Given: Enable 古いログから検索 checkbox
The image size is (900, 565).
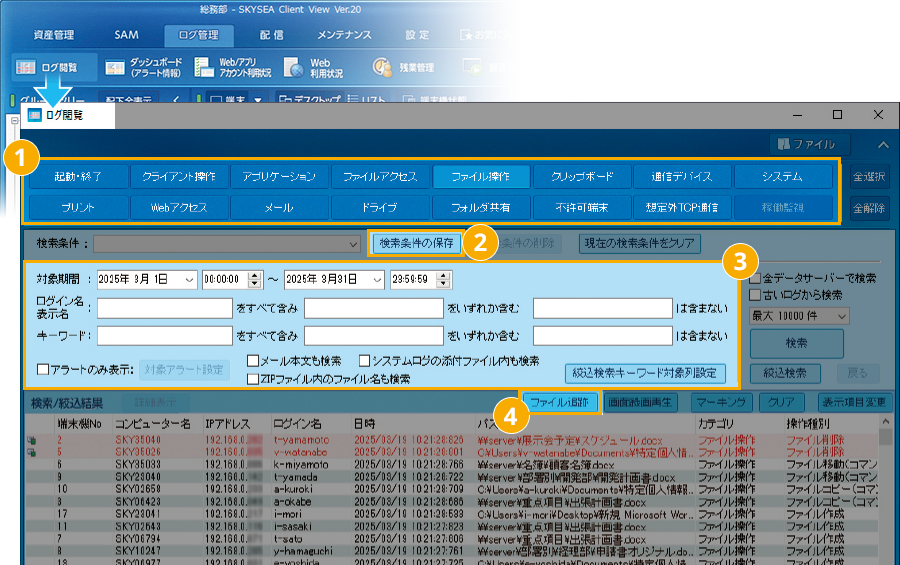Looking at the screenshot, I should pyautogui.click(x=755, y=295).
